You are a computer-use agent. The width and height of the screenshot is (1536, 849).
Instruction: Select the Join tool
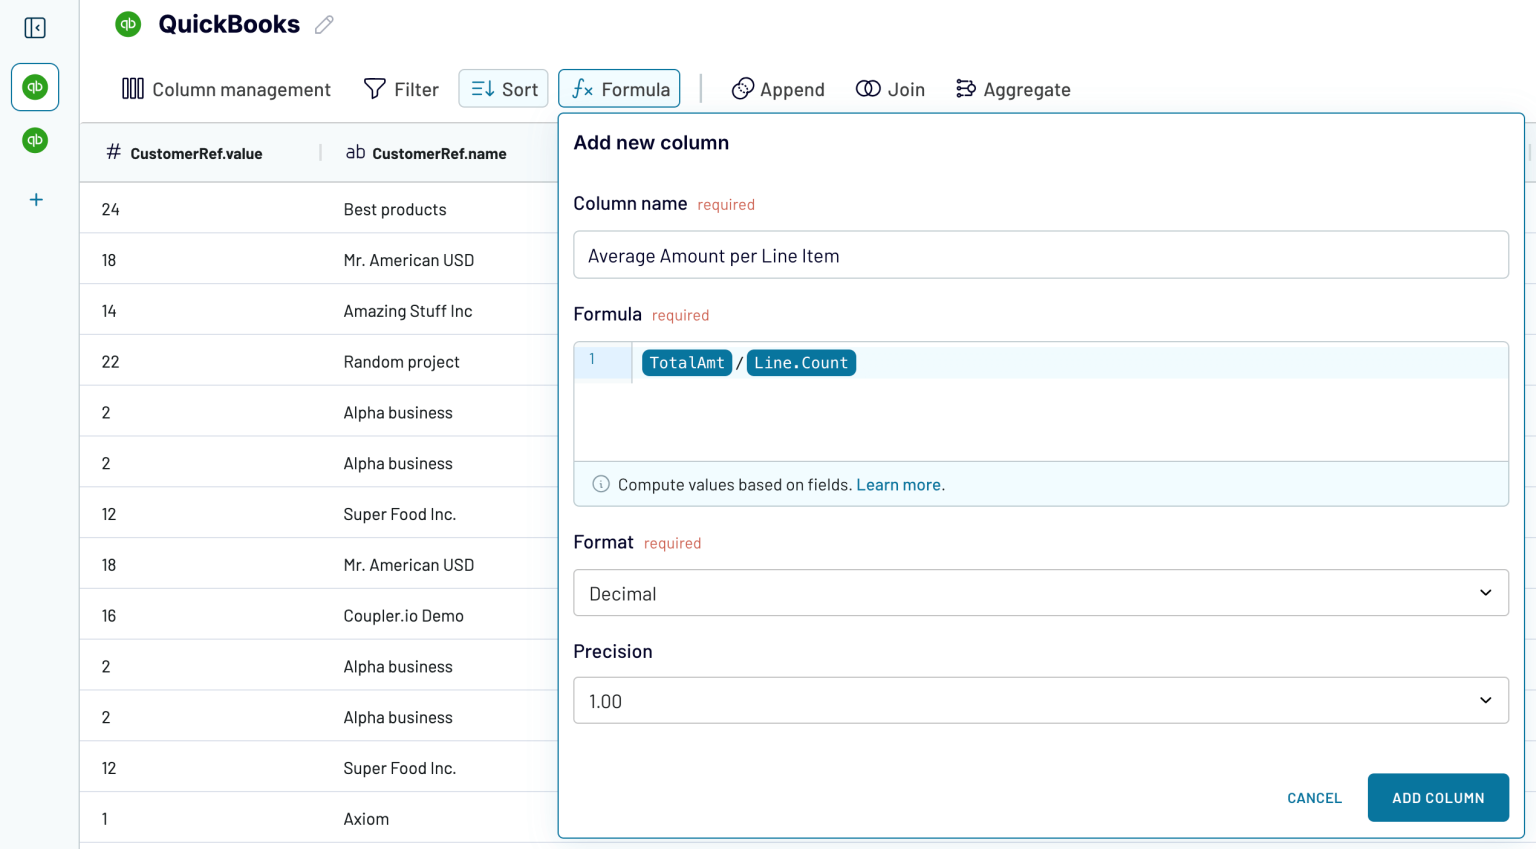890,89
